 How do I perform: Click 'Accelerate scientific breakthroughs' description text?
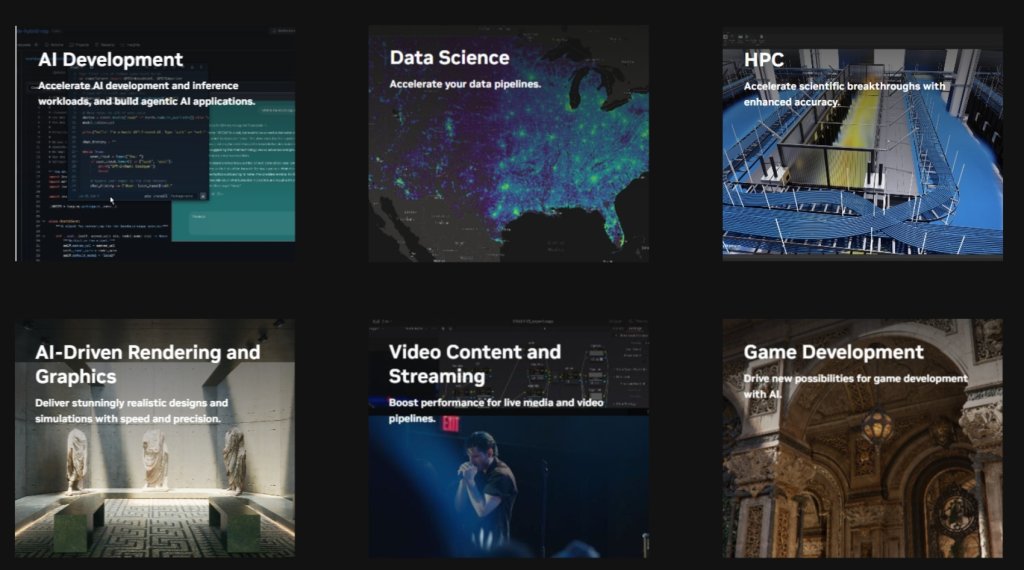[844, 94]
